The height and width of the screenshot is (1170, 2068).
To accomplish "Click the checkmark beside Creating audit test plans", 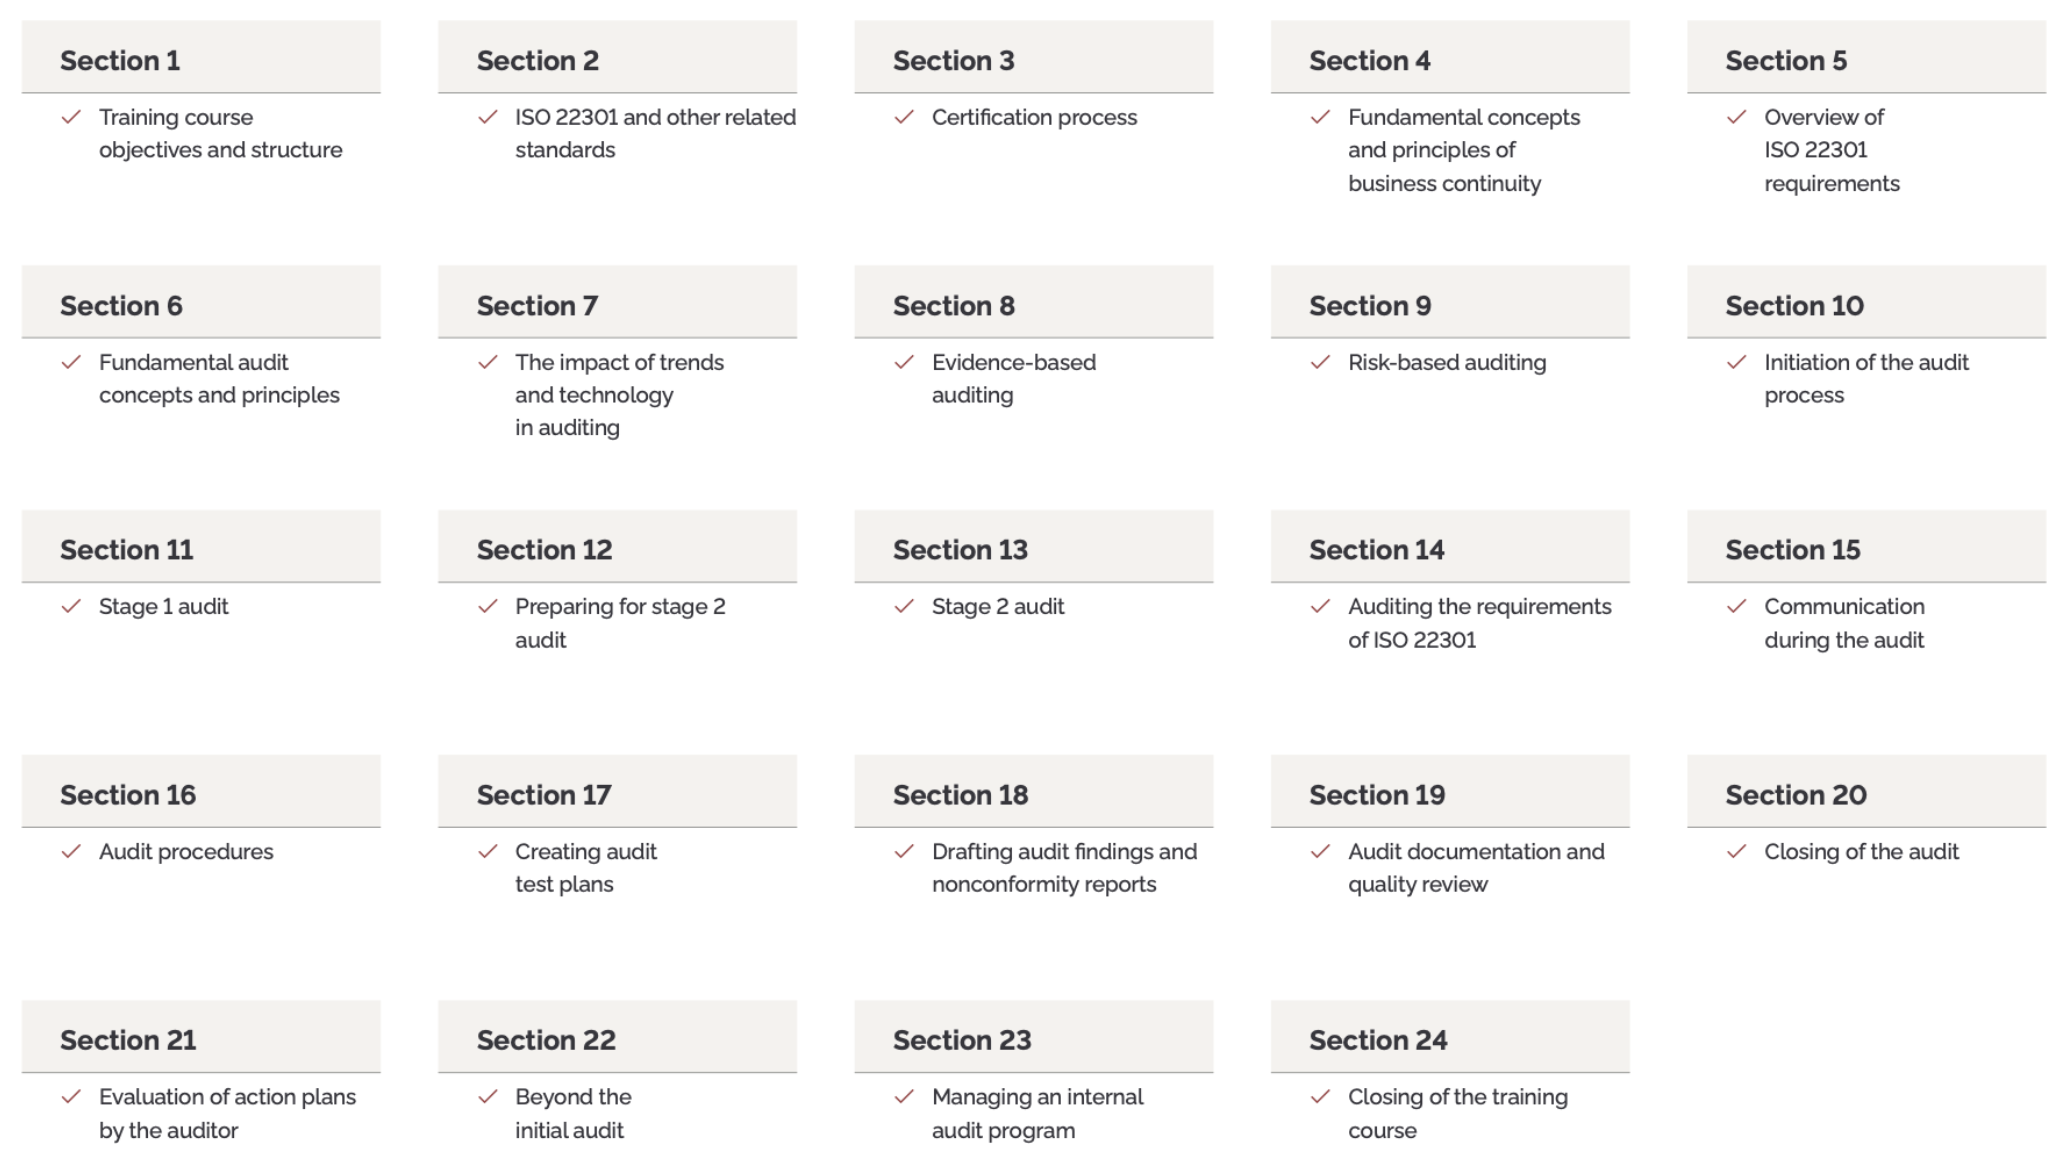I will point(488,852).
